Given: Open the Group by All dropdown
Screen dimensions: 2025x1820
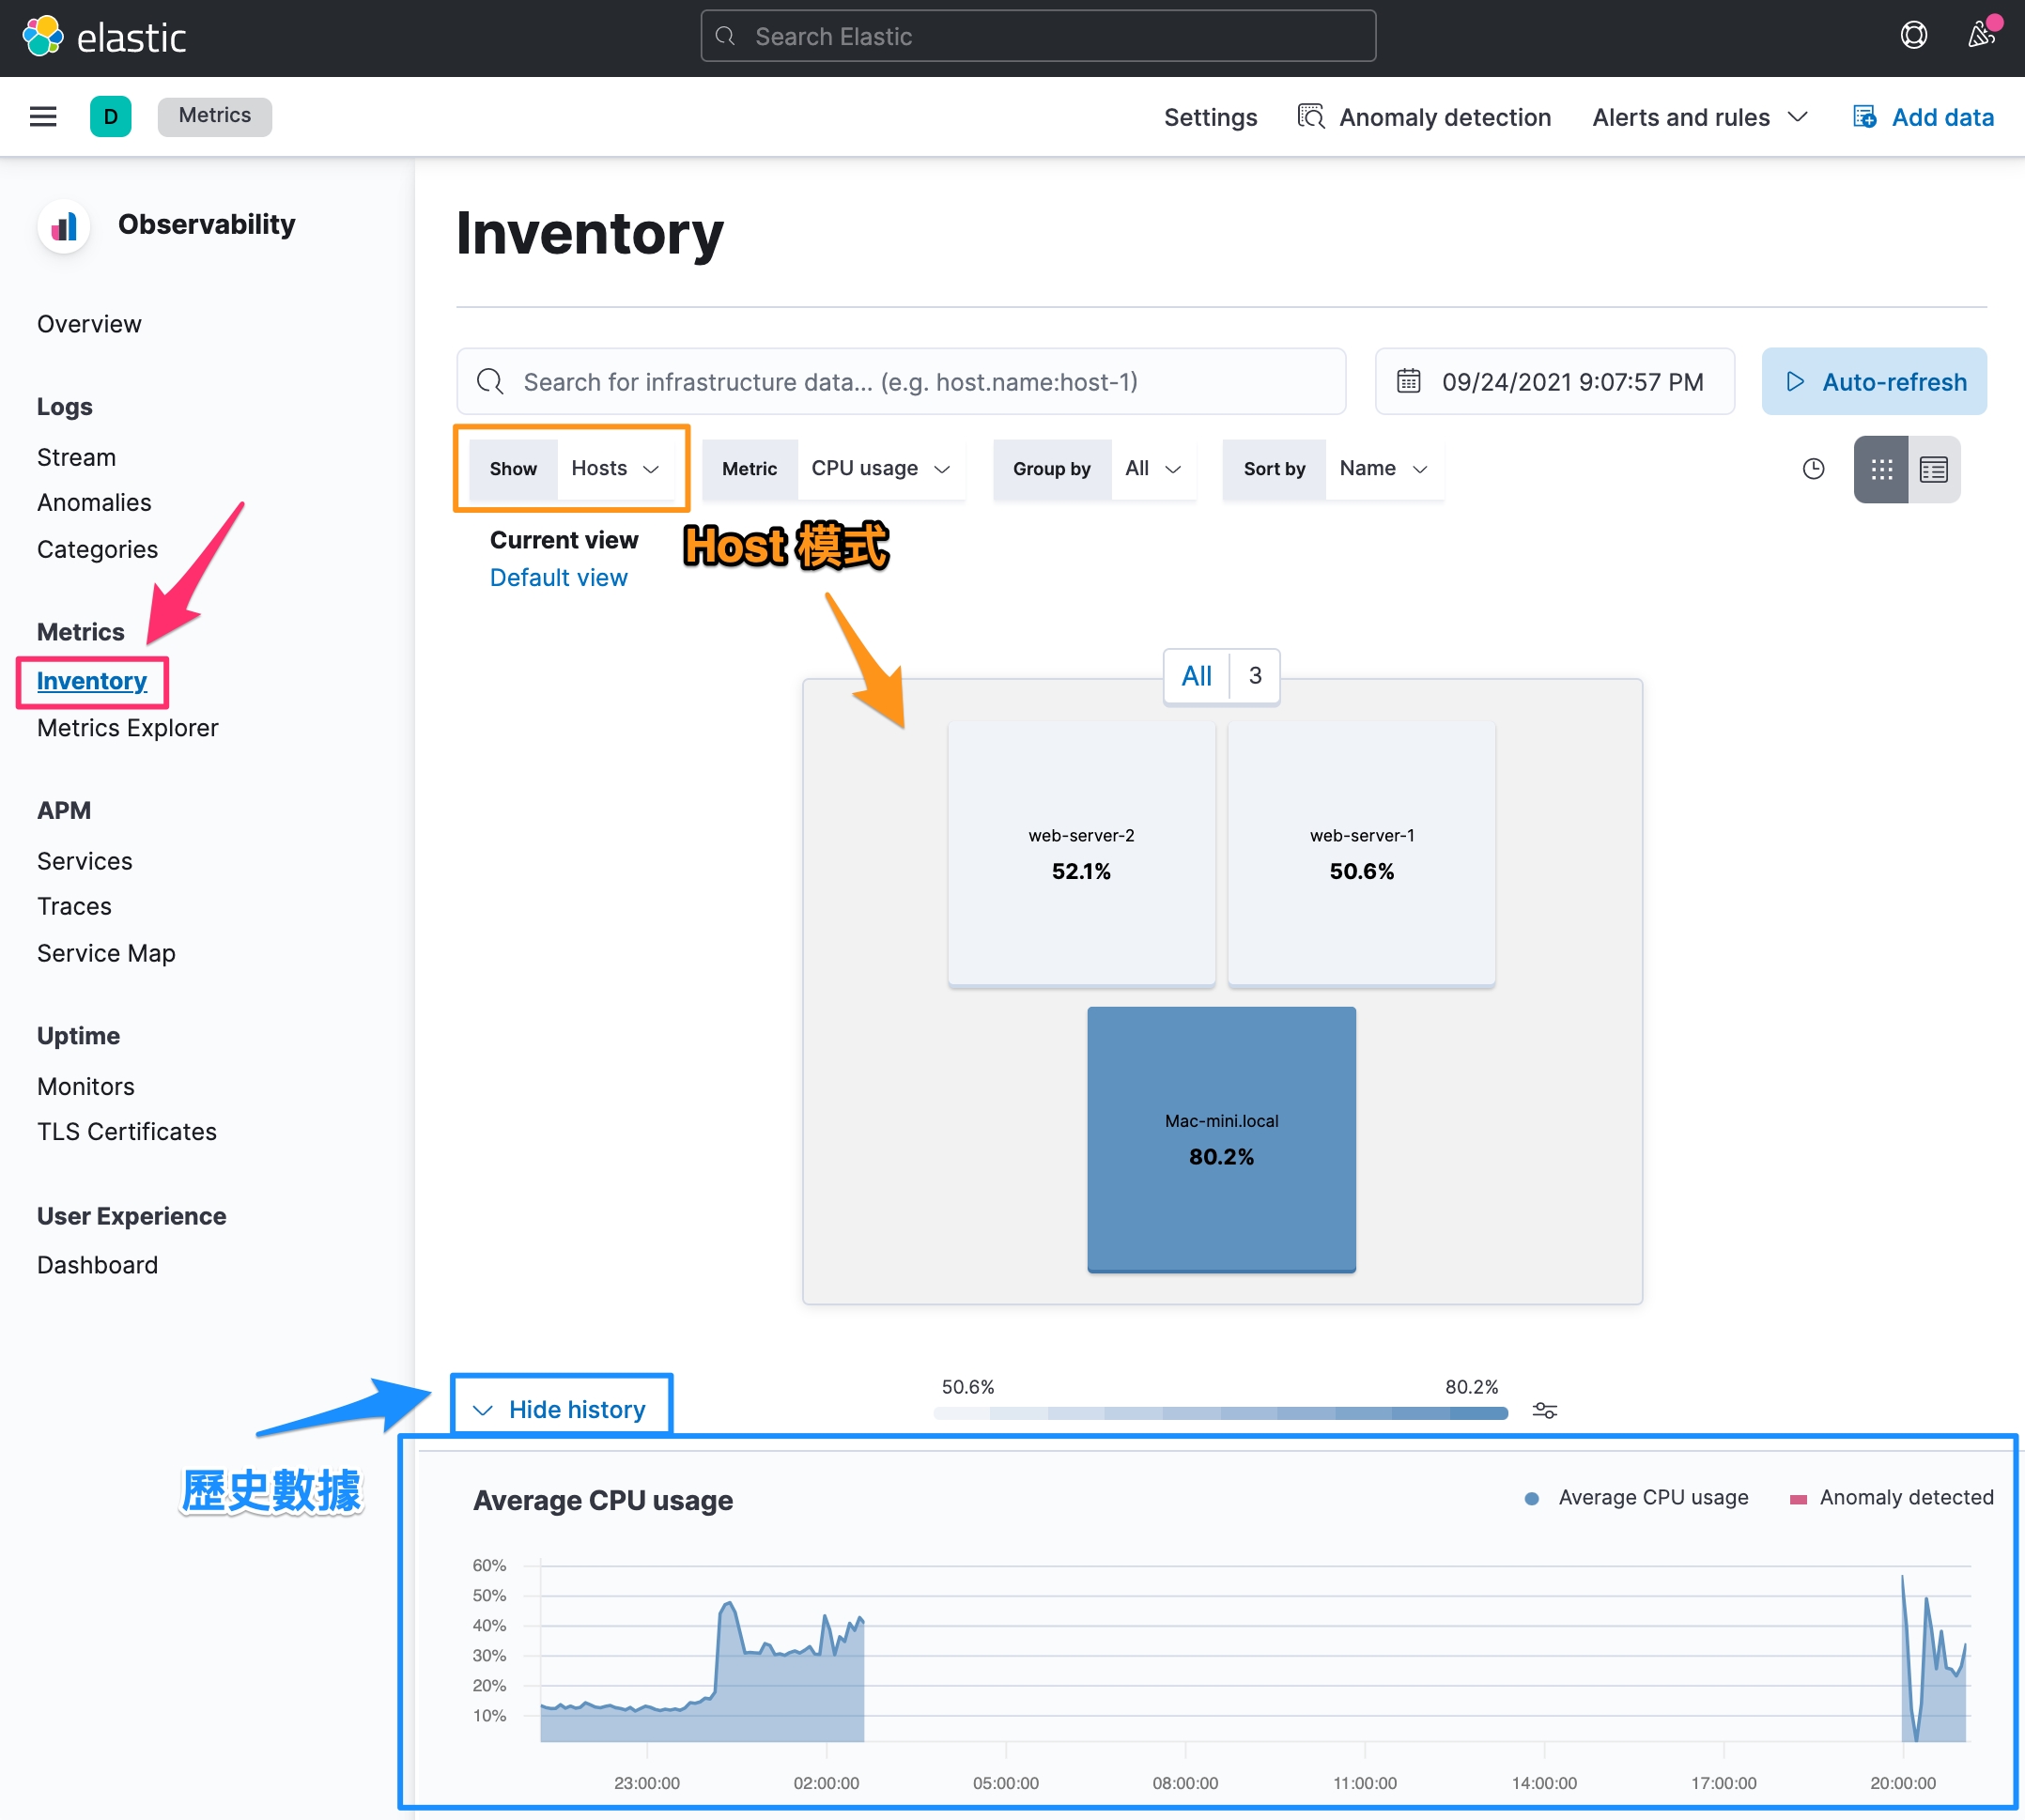Looking at the screenshot, I should 1095,469.
